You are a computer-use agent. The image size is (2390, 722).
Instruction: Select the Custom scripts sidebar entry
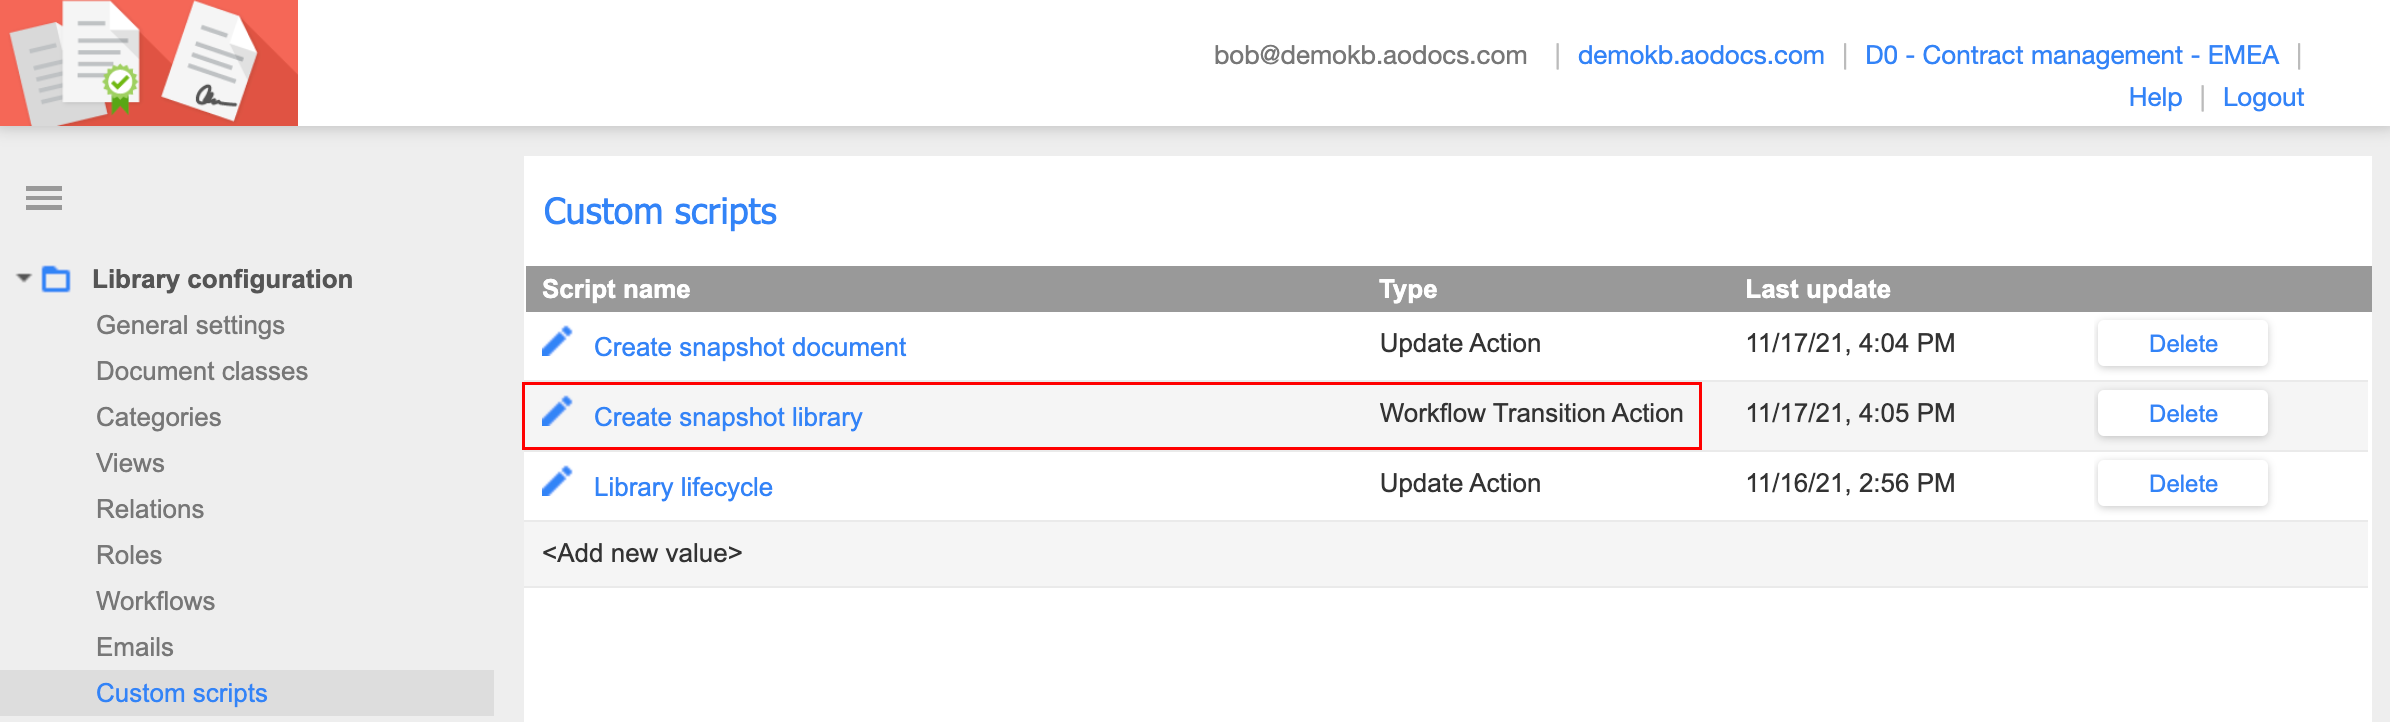pyautogui.click(x=181, y=692)
